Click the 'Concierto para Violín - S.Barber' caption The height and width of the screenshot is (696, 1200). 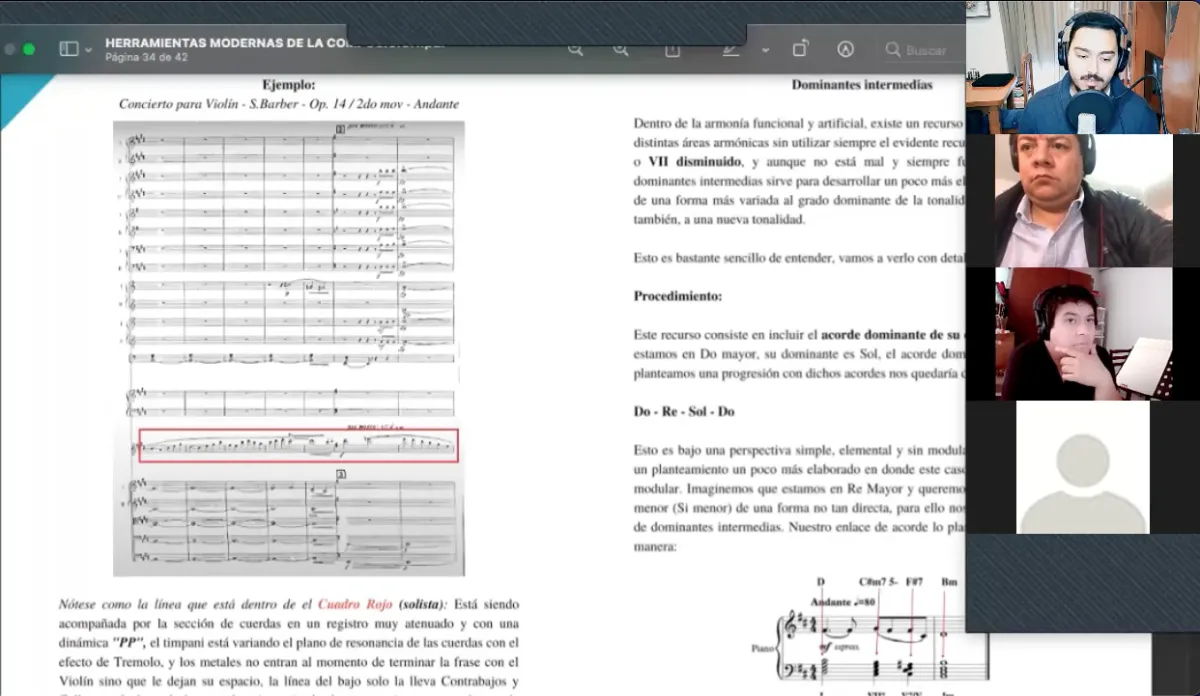click(289, 104)
